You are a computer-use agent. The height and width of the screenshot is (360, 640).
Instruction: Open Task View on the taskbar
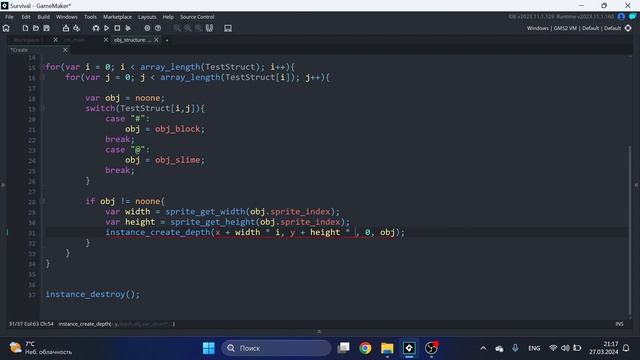click(344, 348)
